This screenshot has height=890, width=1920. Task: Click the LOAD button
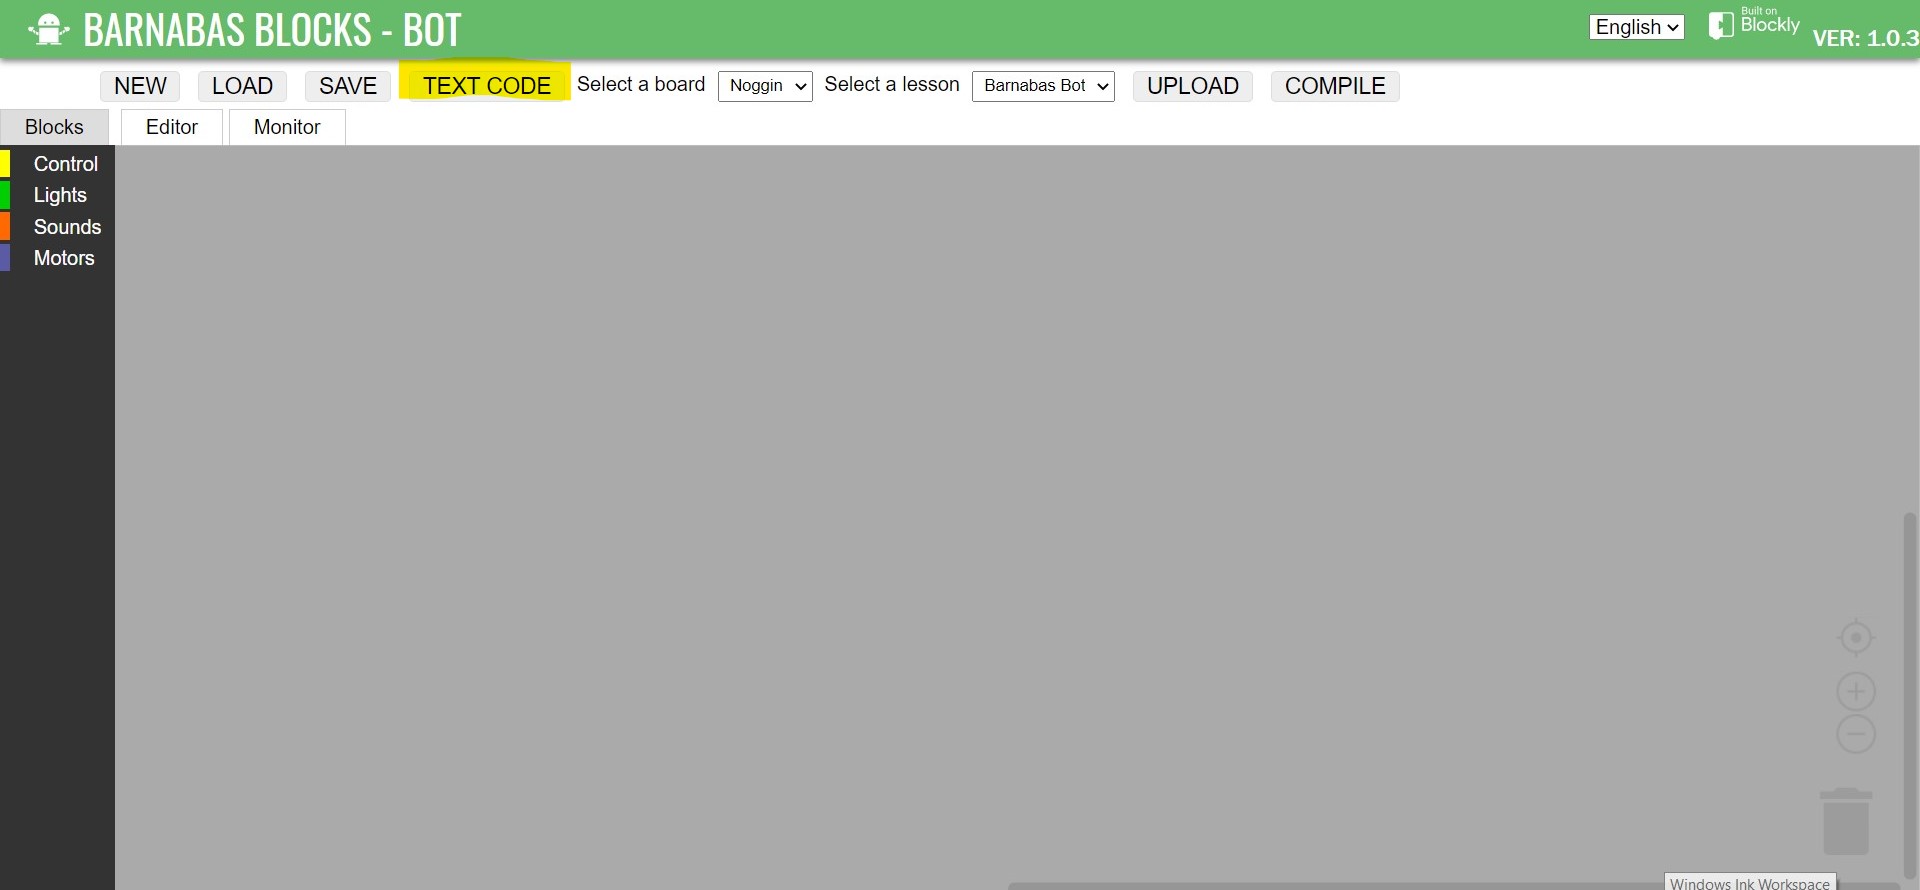(242, 86)
